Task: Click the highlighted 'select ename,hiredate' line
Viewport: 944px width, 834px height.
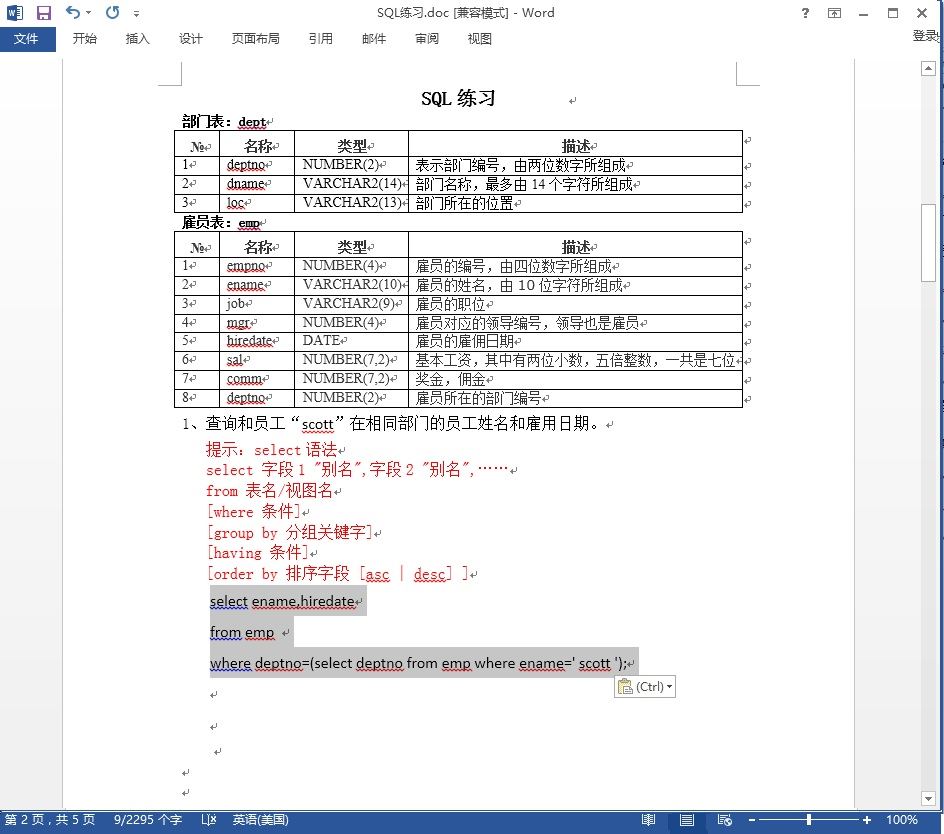Action: 282,601
